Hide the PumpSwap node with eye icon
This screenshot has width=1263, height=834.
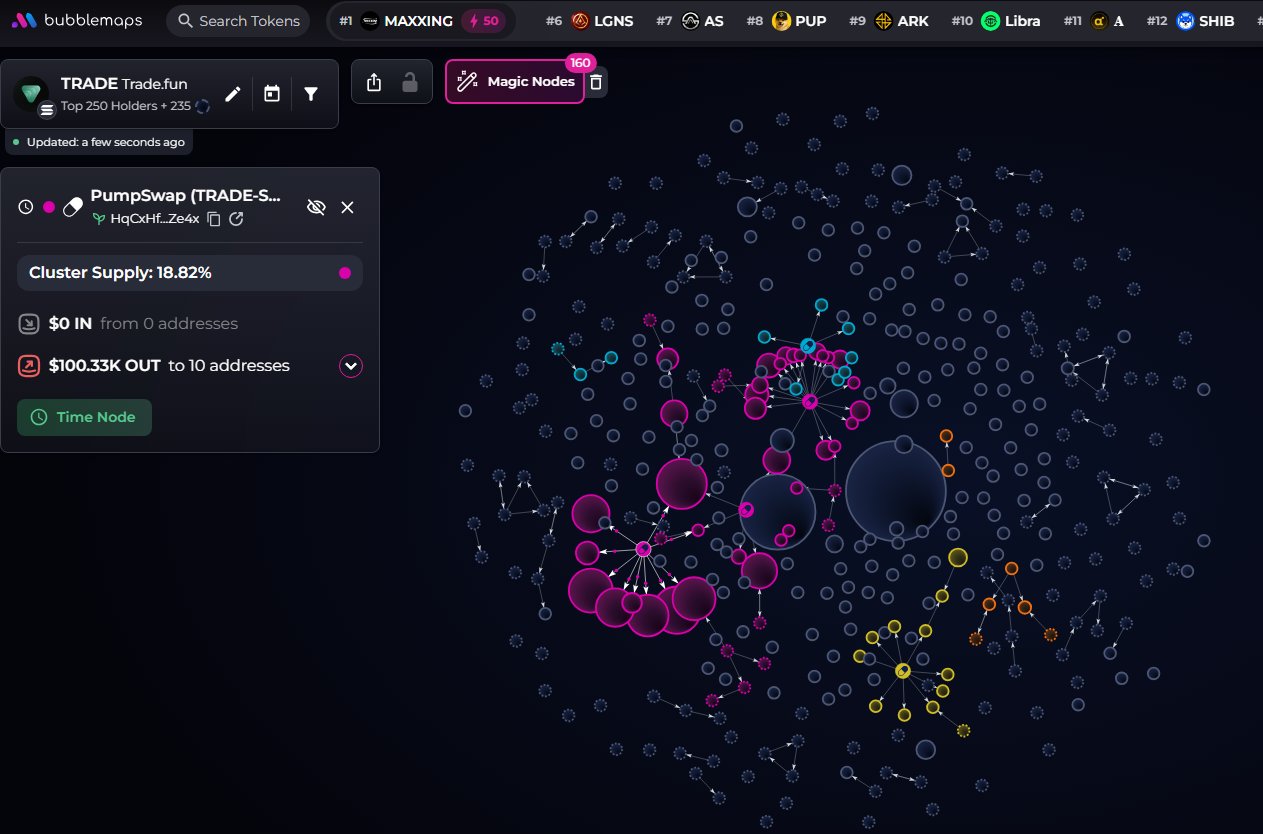tap(316, 207)
